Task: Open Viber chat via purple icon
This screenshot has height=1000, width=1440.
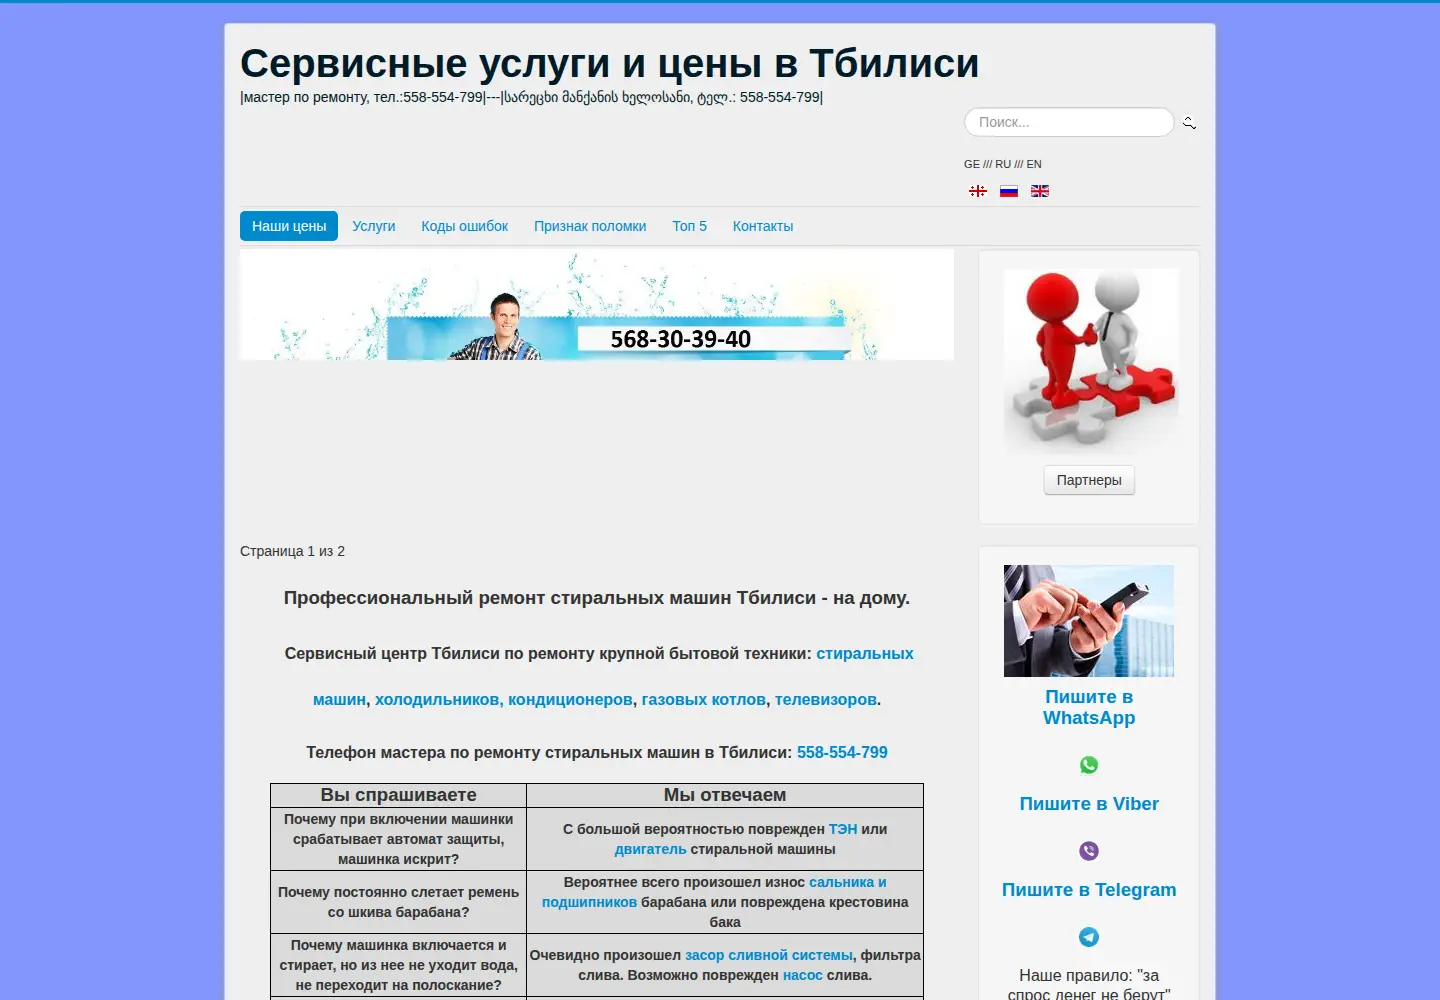Action: pyautogui.click(x=1089, y=851)
